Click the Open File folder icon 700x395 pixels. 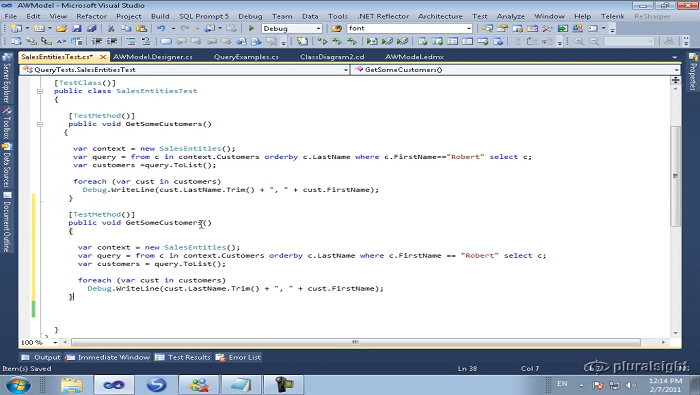pyautogui.click(x=61, y=28)
